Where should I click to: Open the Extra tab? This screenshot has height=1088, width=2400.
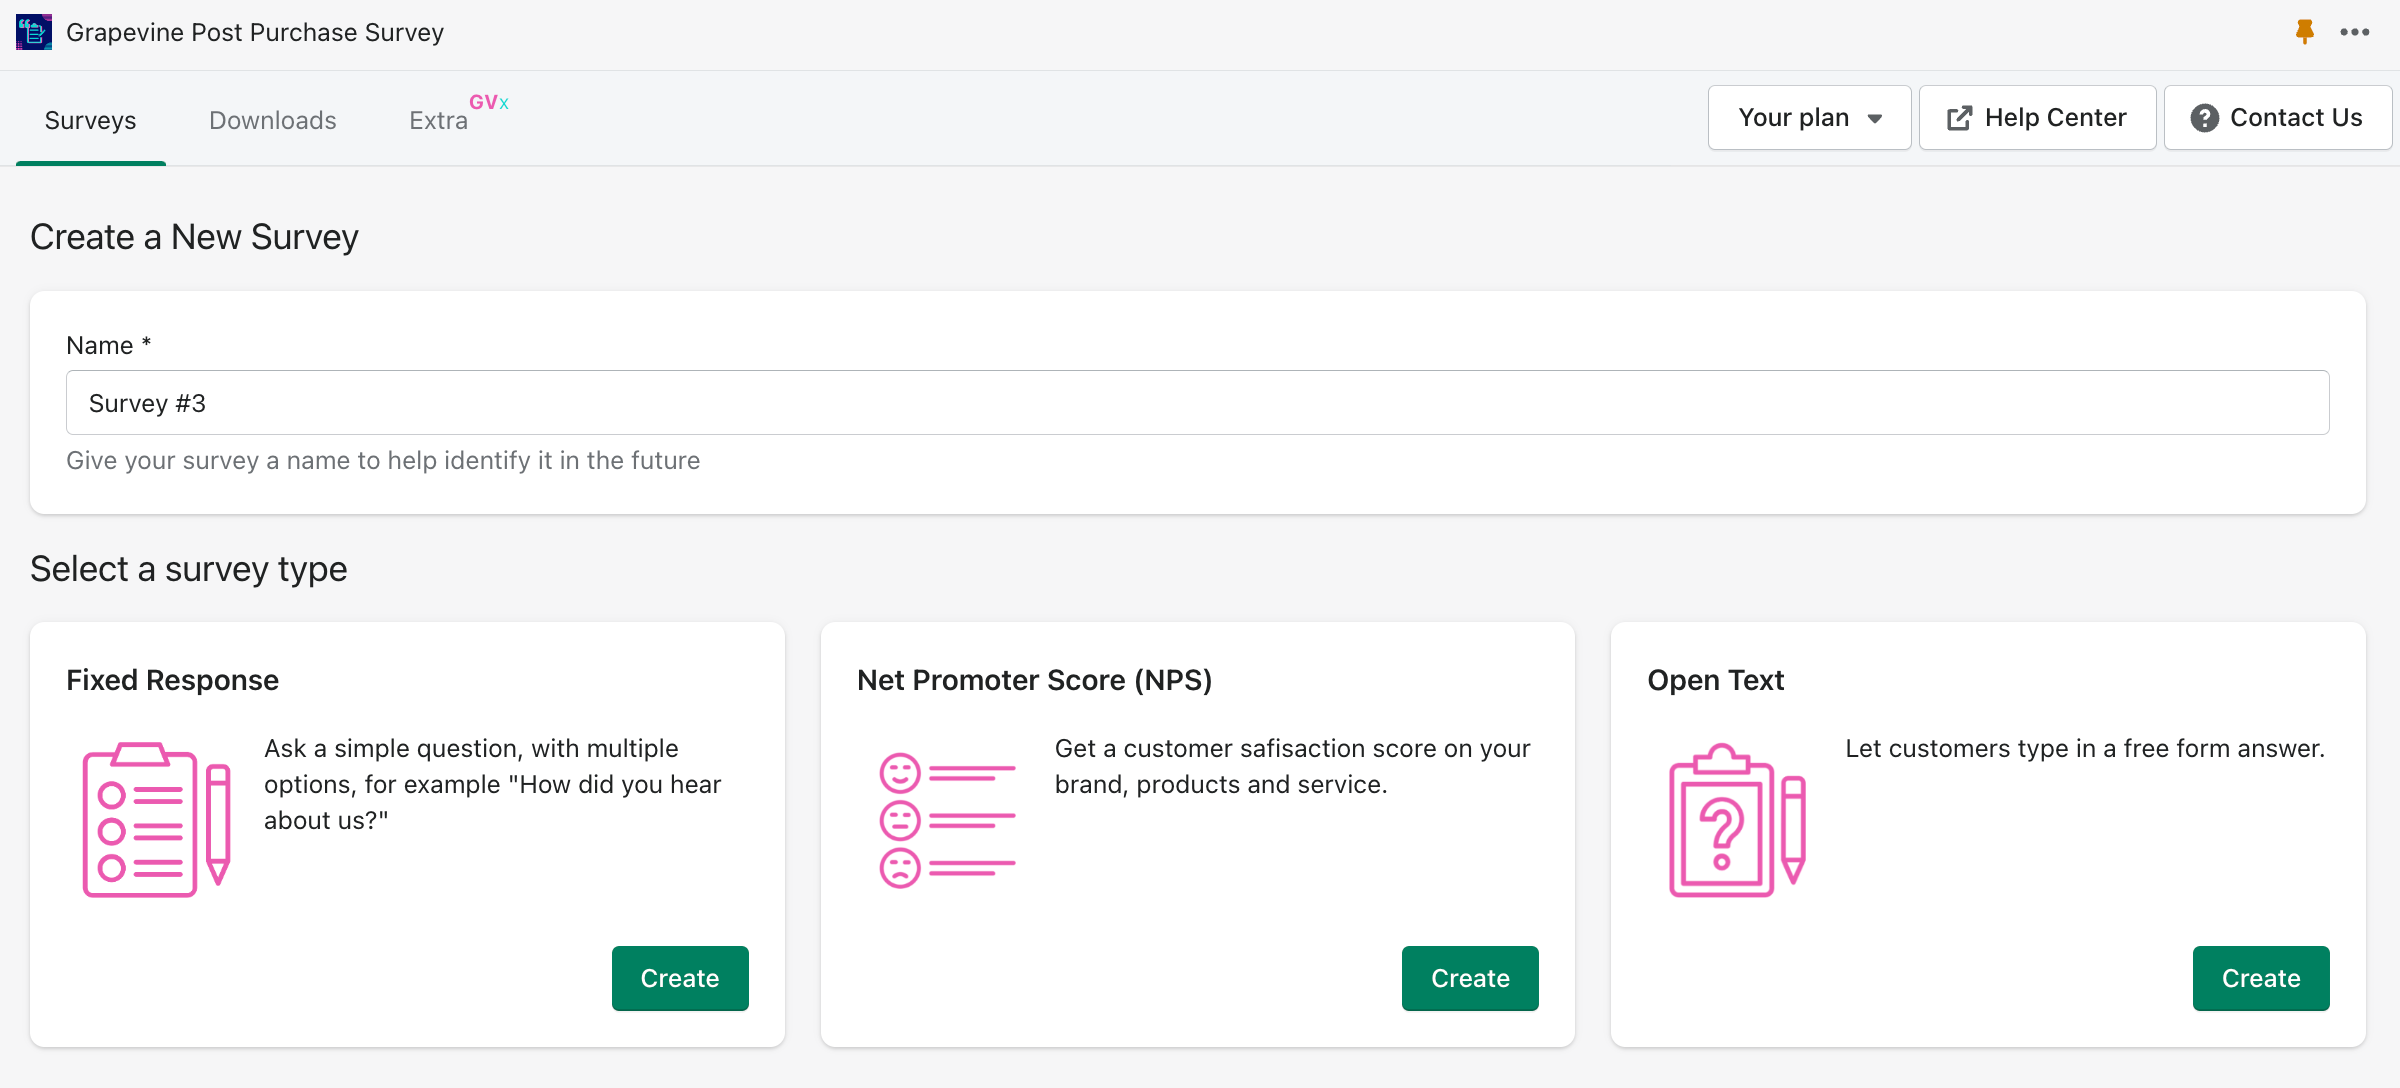coord(438,120)
